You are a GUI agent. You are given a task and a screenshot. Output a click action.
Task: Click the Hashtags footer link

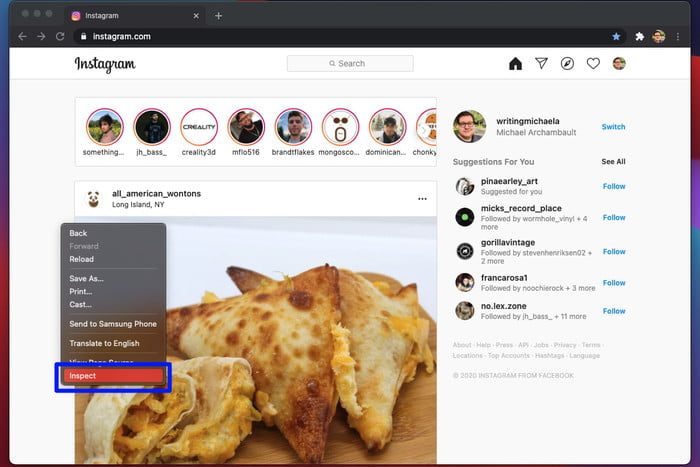pyautogui.click(x=549, y=356)
